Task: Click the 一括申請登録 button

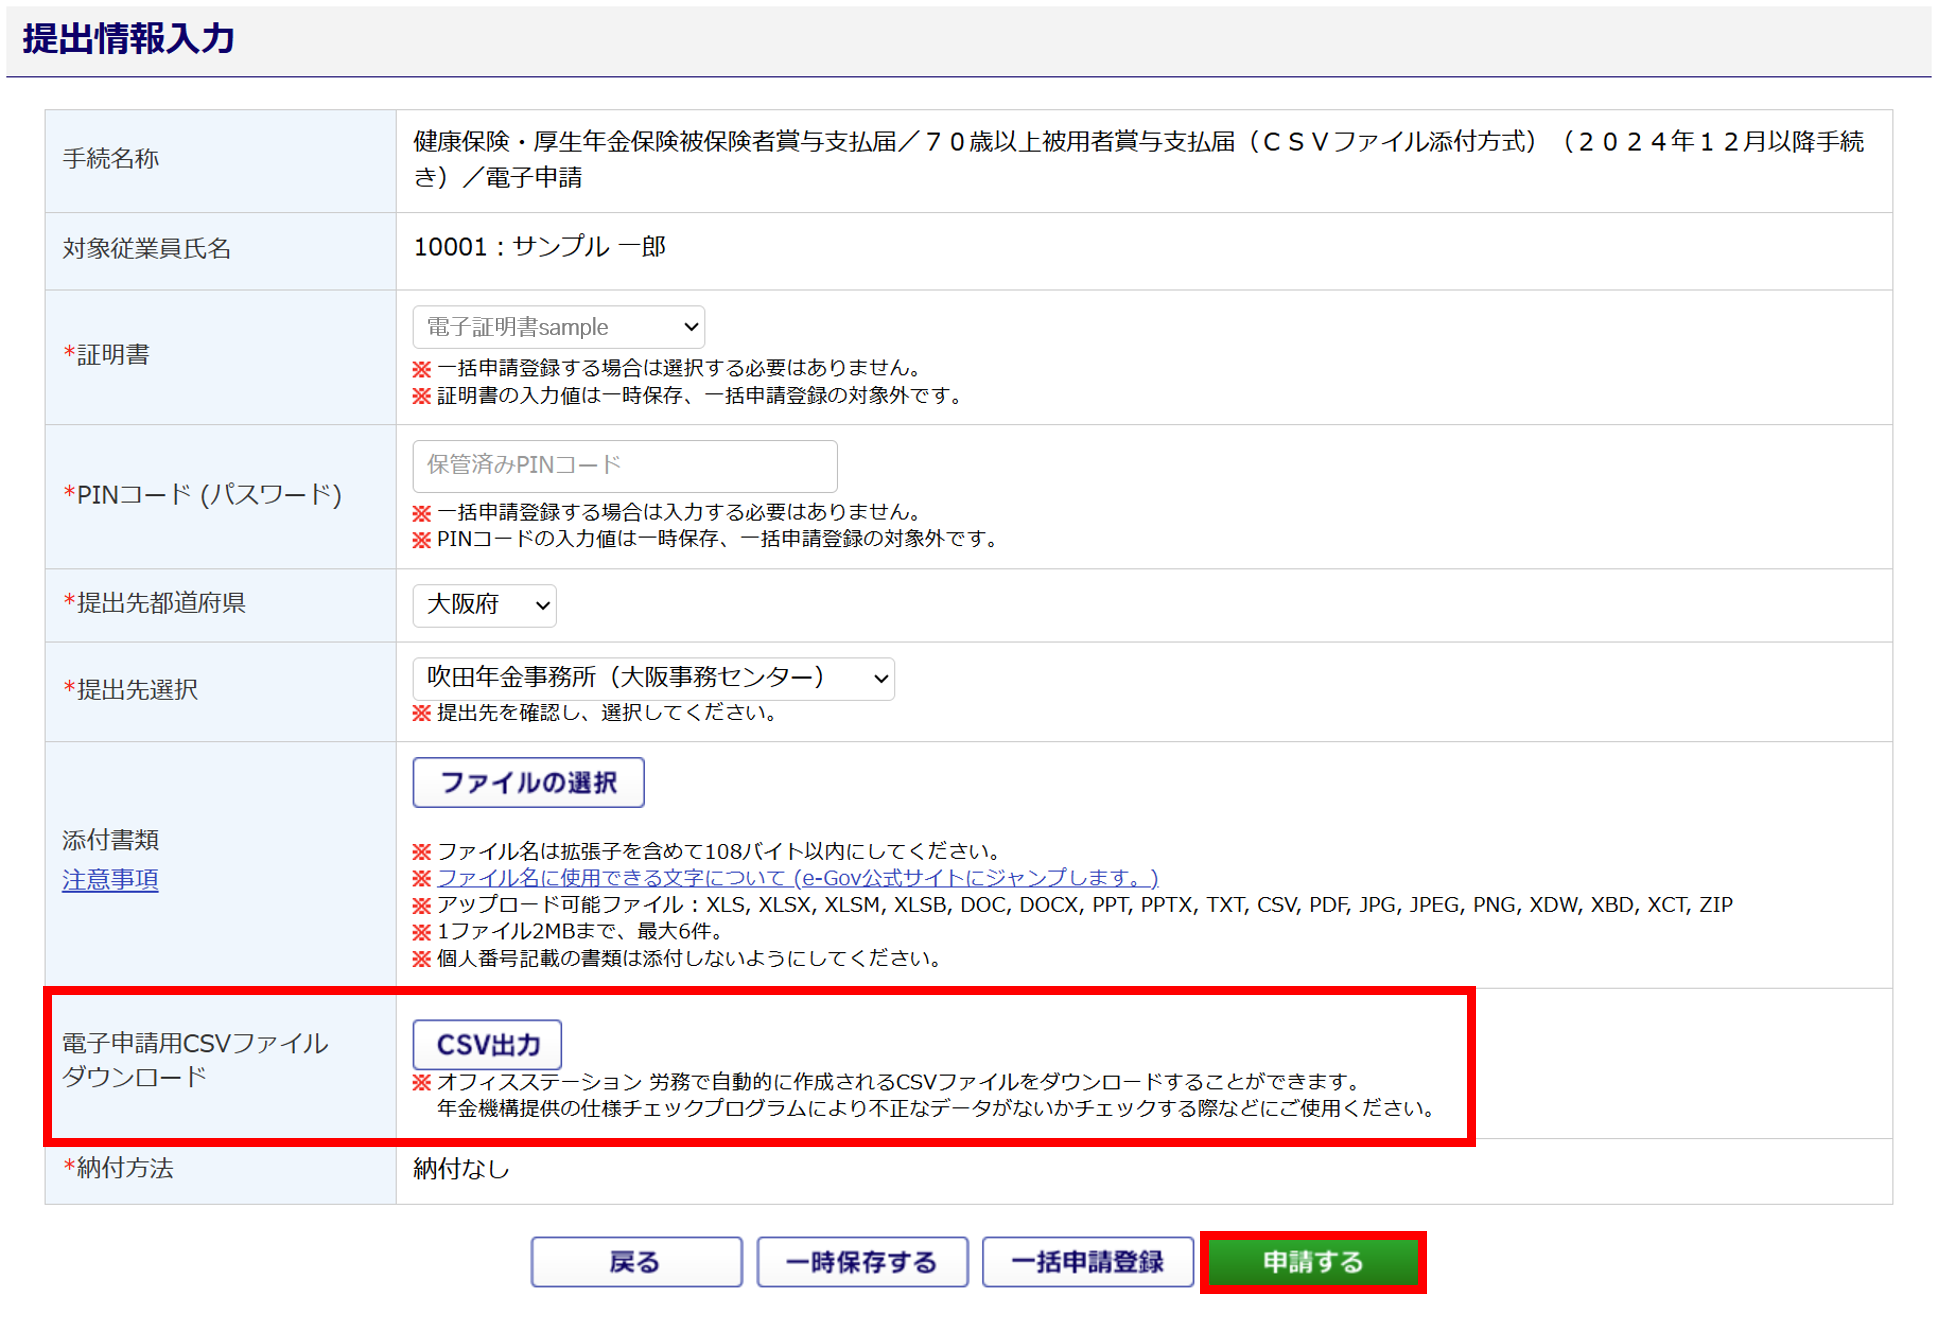Action: [1087, 1262]
